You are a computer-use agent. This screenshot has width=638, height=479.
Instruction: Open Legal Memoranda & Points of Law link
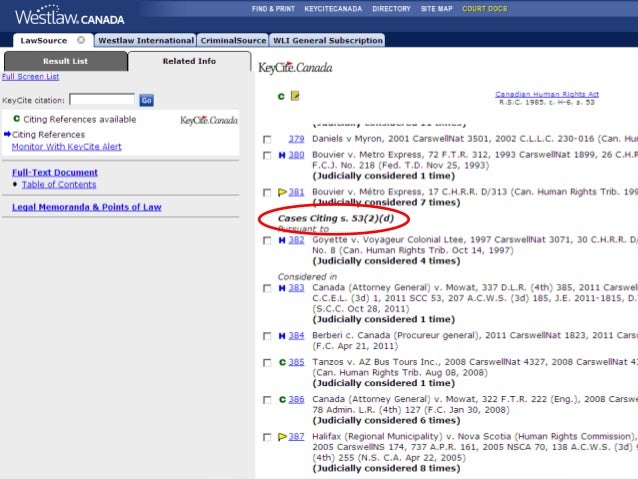coord(87,207)
